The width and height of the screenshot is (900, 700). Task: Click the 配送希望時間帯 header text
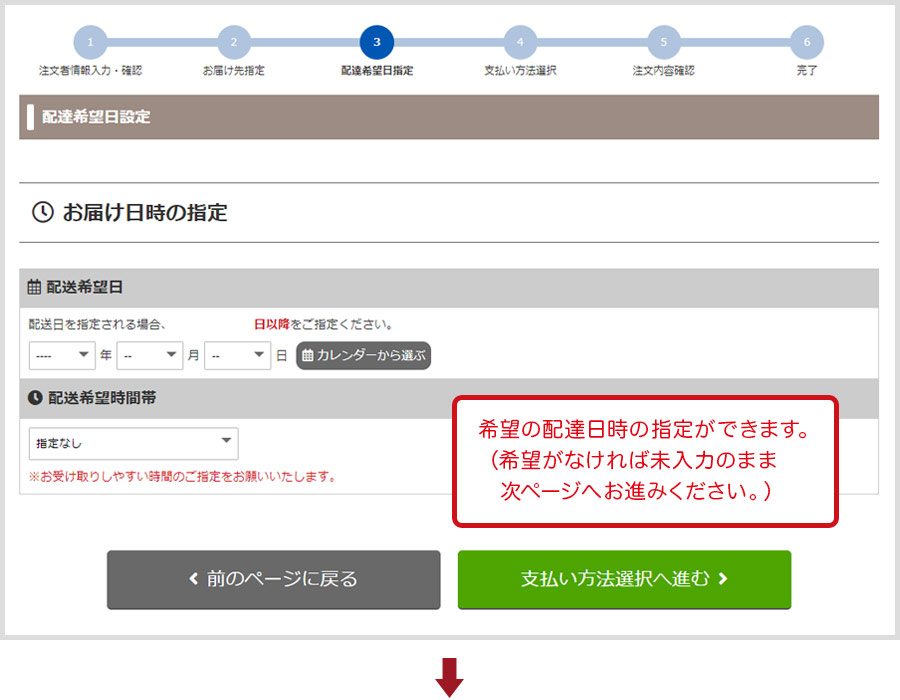[x=102, y=398]
